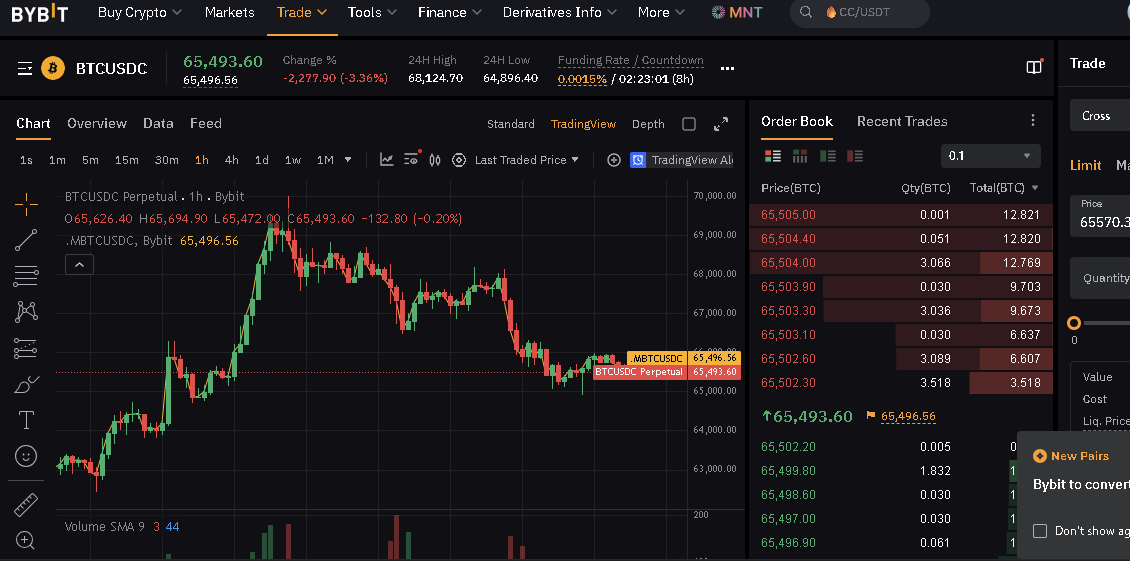
Task: Open chart display settings icon
Action: pos(411,159)
